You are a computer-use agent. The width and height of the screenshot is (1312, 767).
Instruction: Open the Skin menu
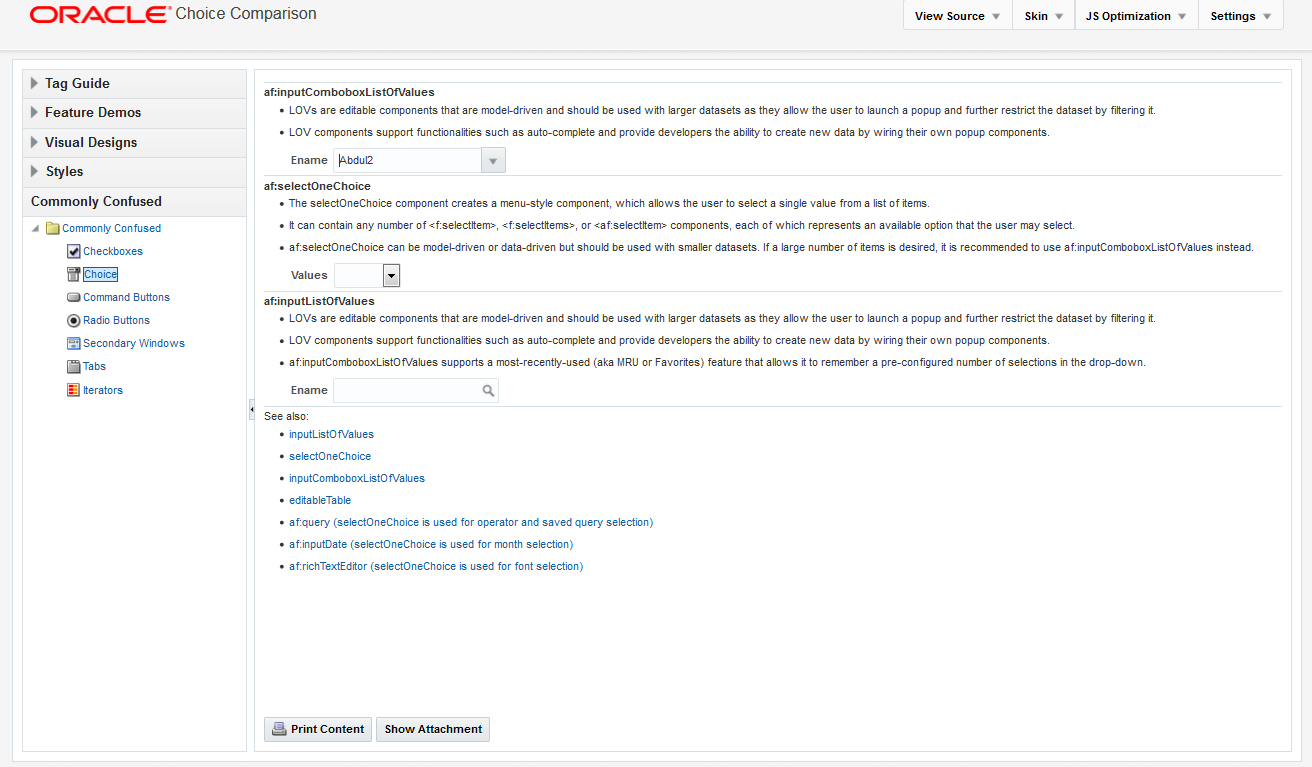(1043, 16)
